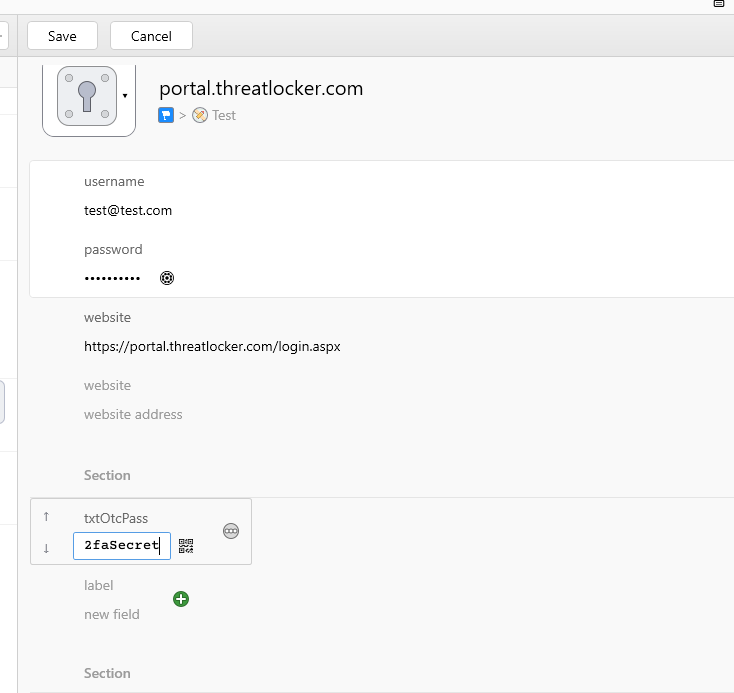The width and height of the screenshot is (734, 693).
Task: Open the item icon dropdown arrow
Action: pos(125,96)
